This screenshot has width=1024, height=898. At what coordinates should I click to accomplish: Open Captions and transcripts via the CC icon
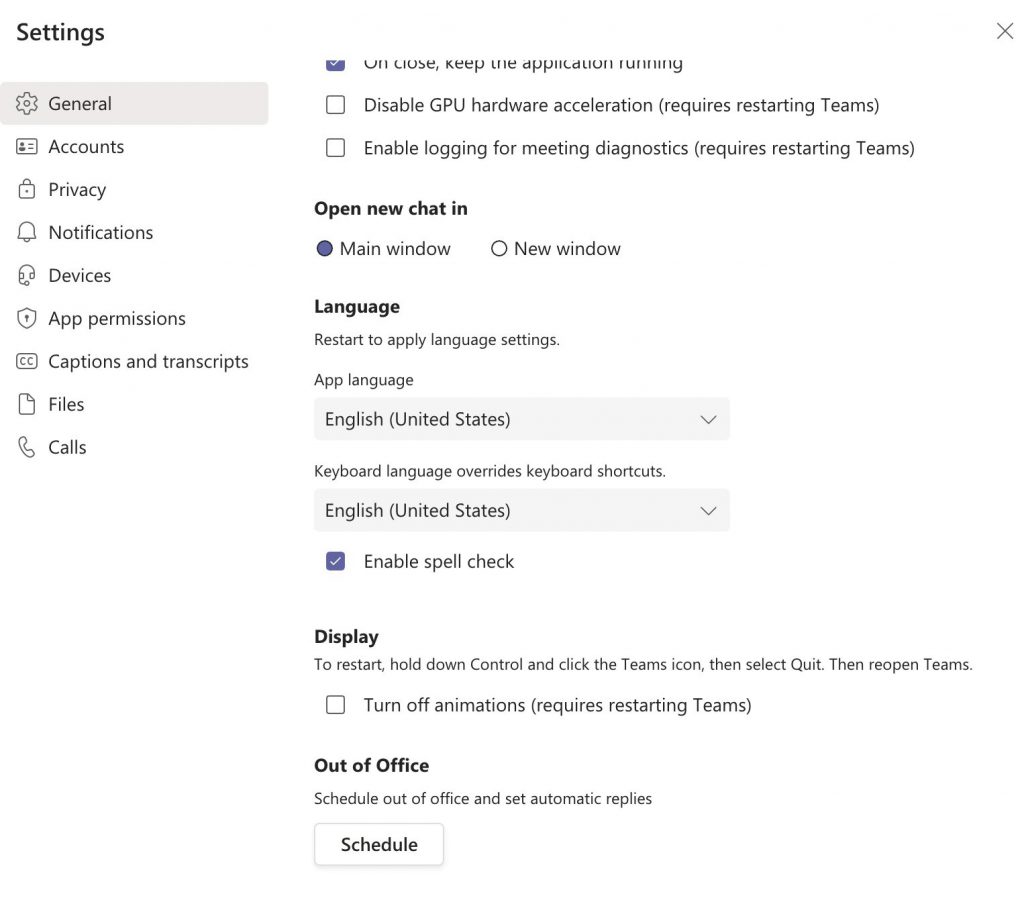click(28, 361)
